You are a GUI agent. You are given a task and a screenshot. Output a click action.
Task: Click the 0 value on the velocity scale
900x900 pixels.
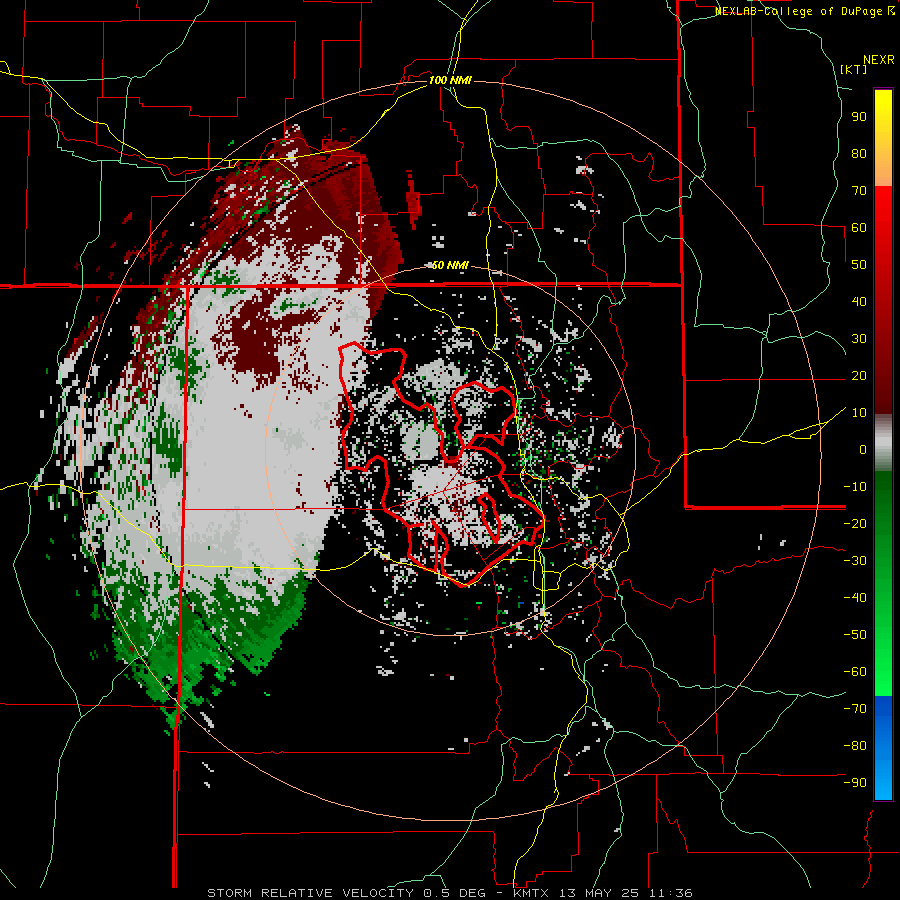(863, 450)
